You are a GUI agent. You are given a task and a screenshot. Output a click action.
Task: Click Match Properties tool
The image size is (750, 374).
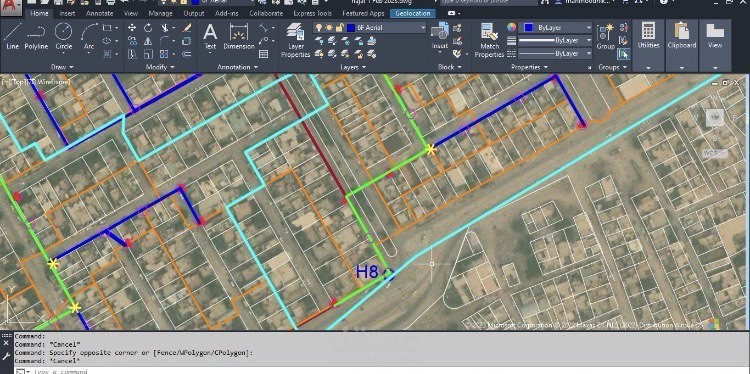pyautogui.click(x=489, y=40)
